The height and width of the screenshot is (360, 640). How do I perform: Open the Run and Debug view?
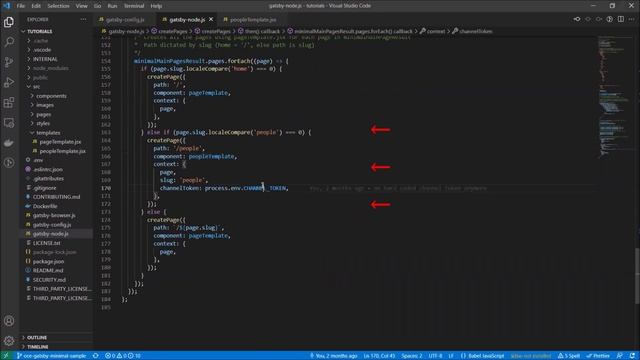(x=9, y=82)
